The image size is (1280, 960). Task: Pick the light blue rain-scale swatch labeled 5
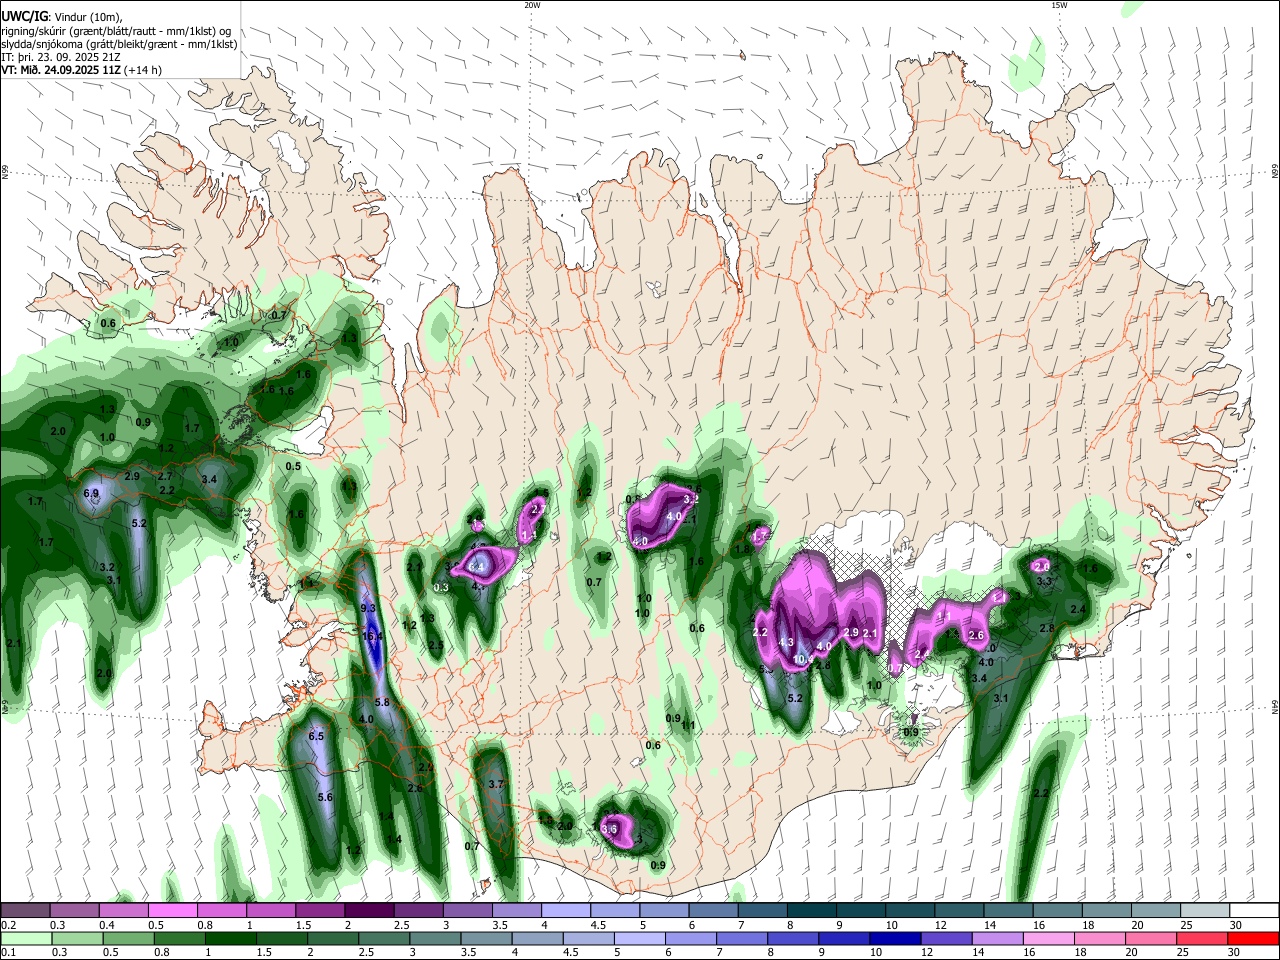click(640, 938)
